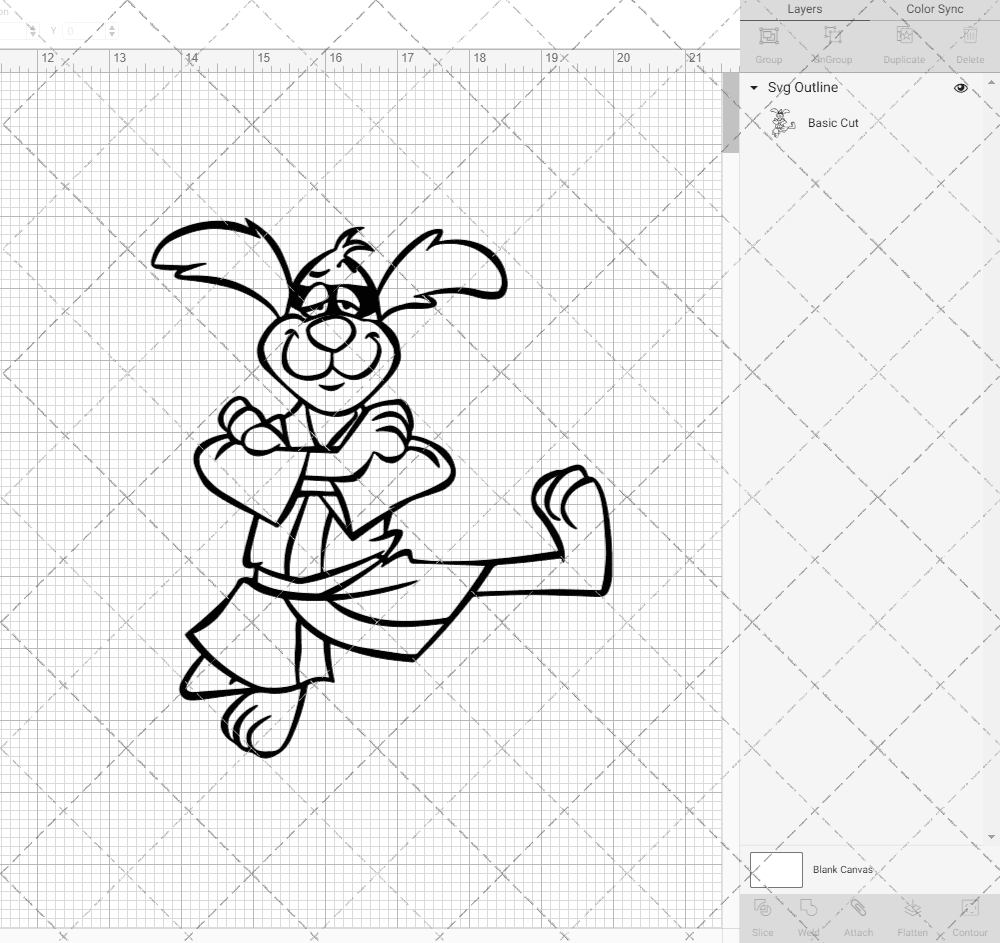Click the layers panel scroll up arrow
The width and height of the screenshot is (1000, 943).
[990, 83]
